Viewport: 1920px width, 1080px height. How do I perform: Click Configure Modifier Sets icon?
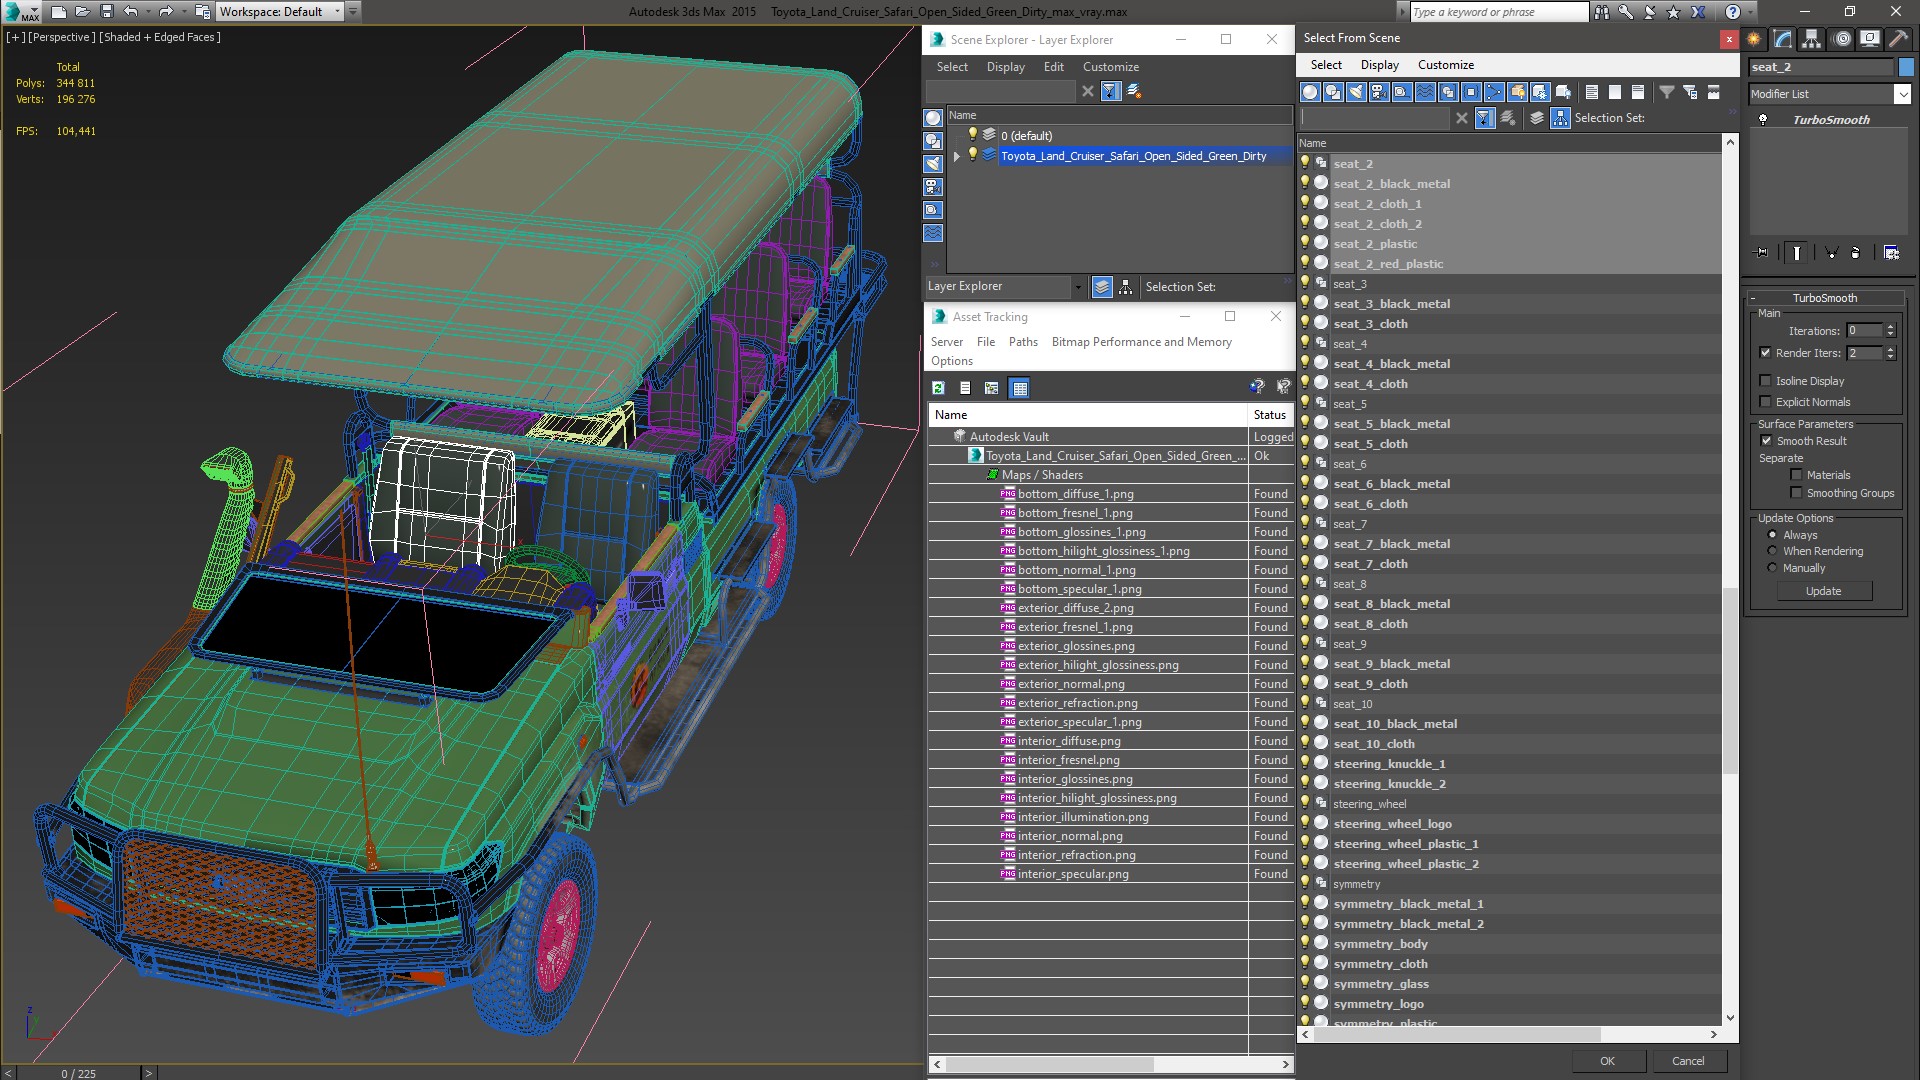point(1892,253)
